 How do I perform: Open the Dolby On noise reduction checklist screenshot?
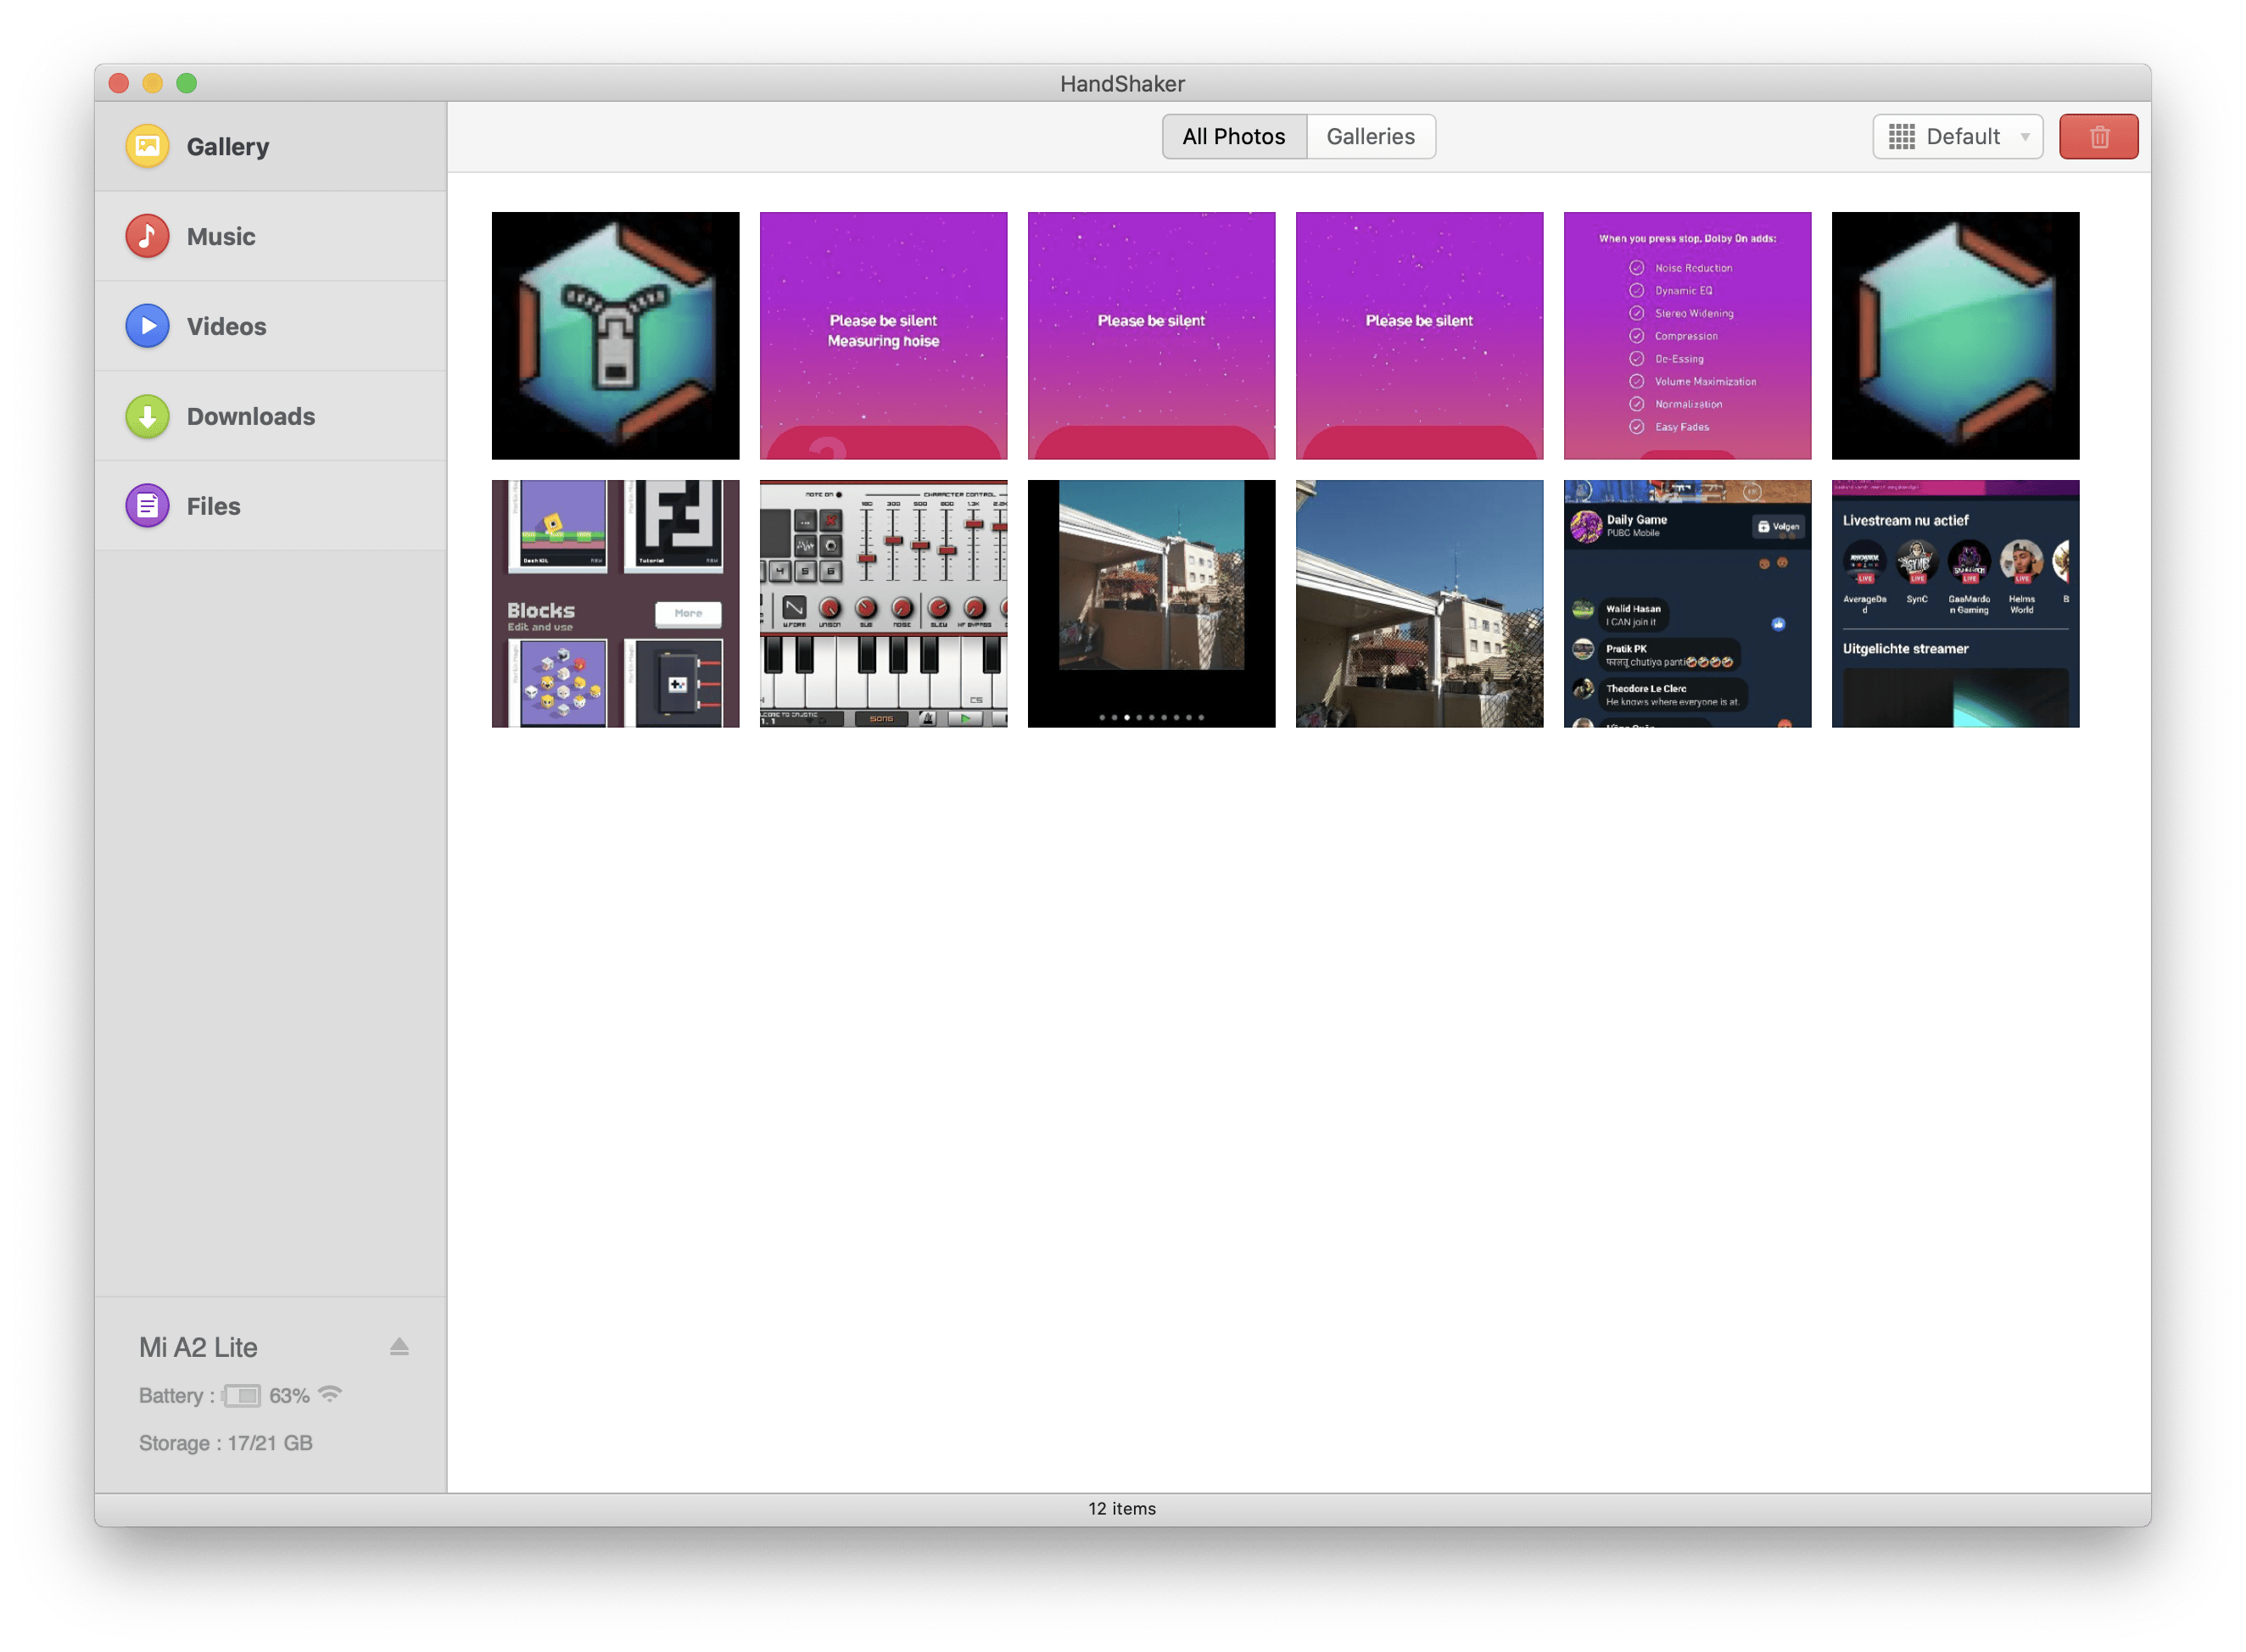pos(1687,335)
